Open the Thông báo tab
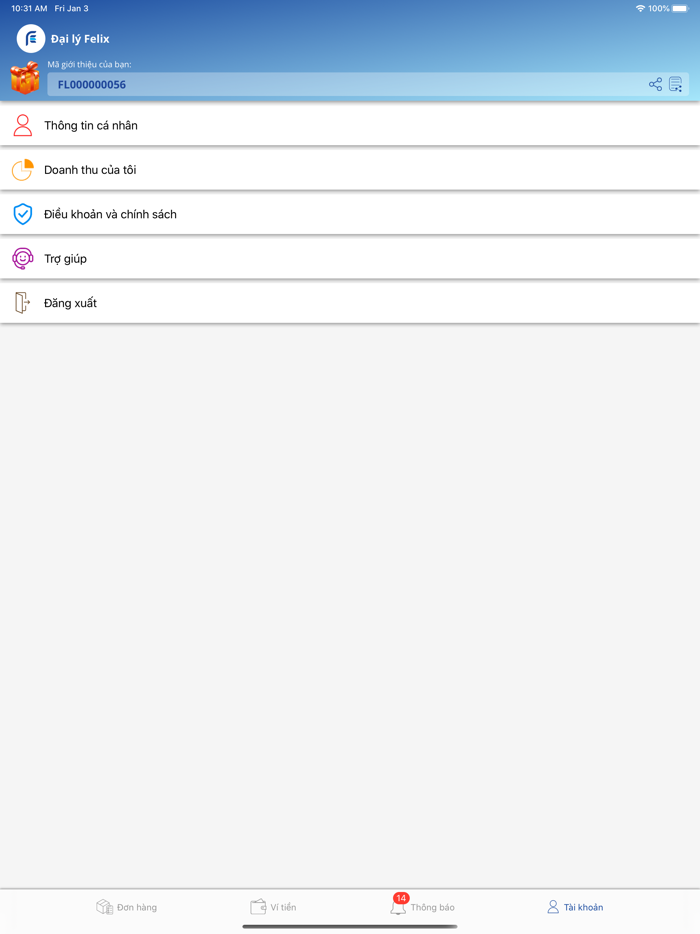Image resolution: width=700 pixels, height=934 pixels. 422,907
